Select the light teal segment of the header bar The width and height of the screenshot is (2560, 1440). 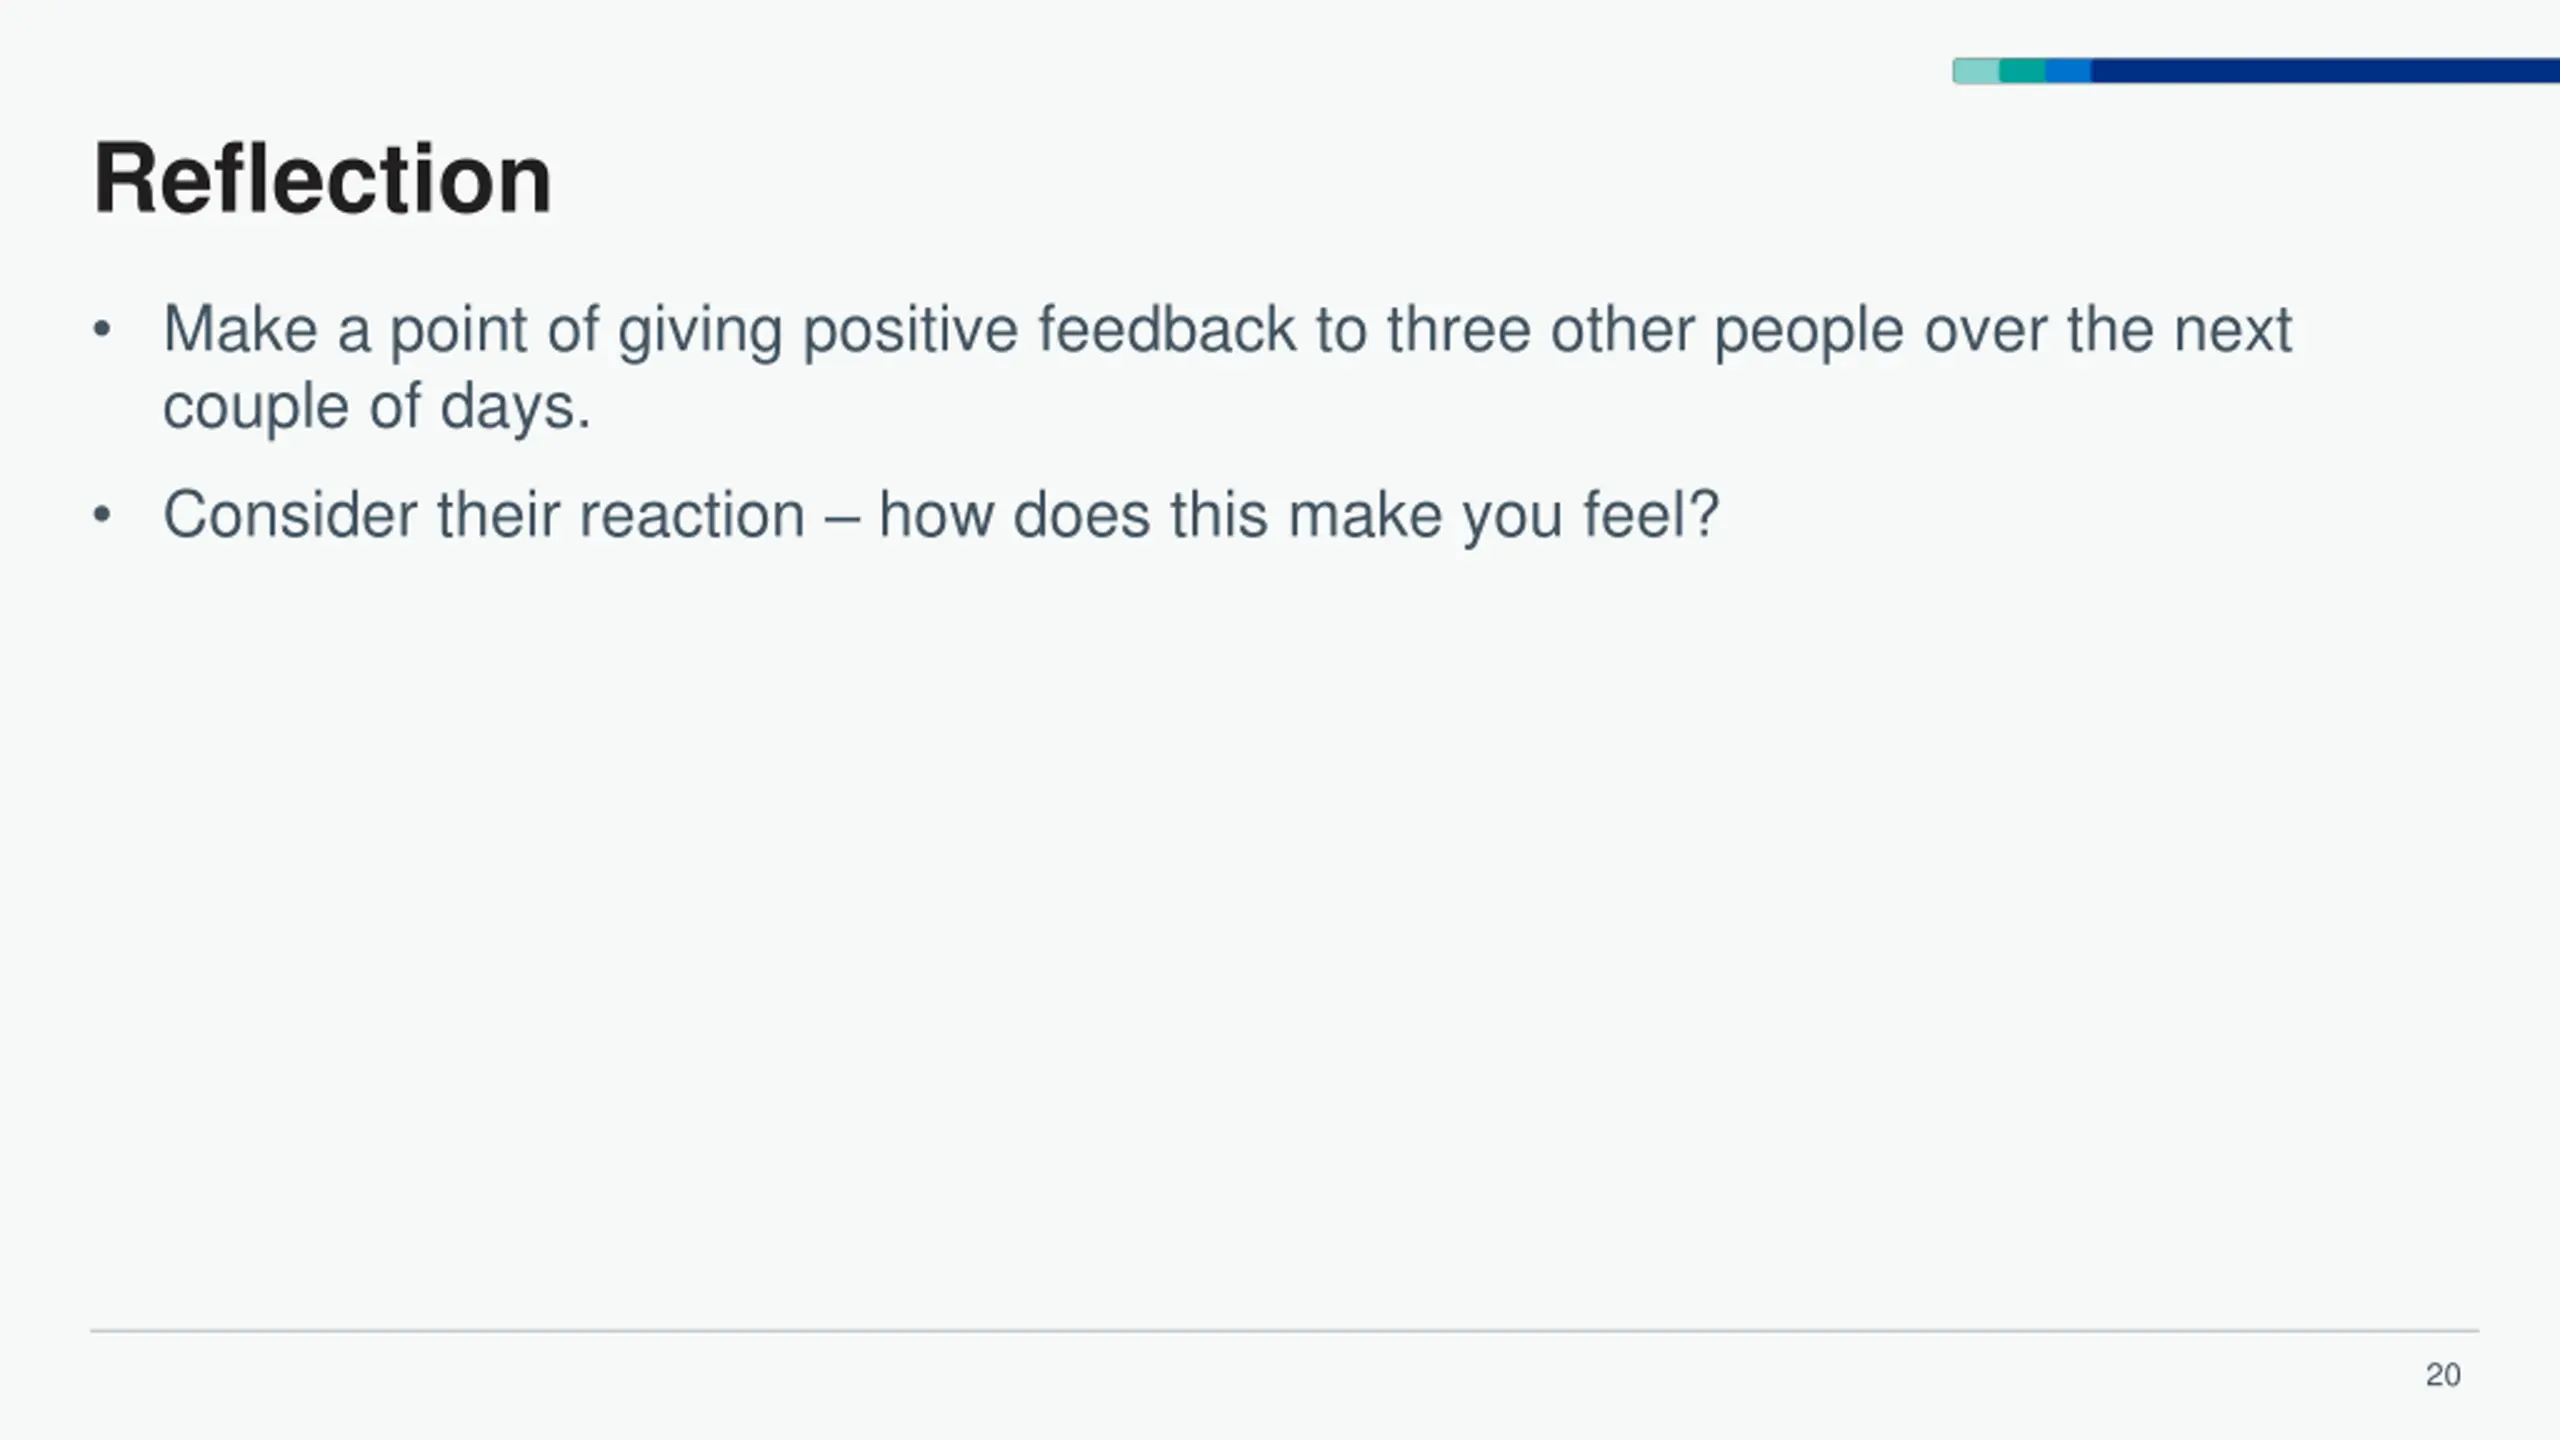pyautogui.click(x=1976, y=71)
